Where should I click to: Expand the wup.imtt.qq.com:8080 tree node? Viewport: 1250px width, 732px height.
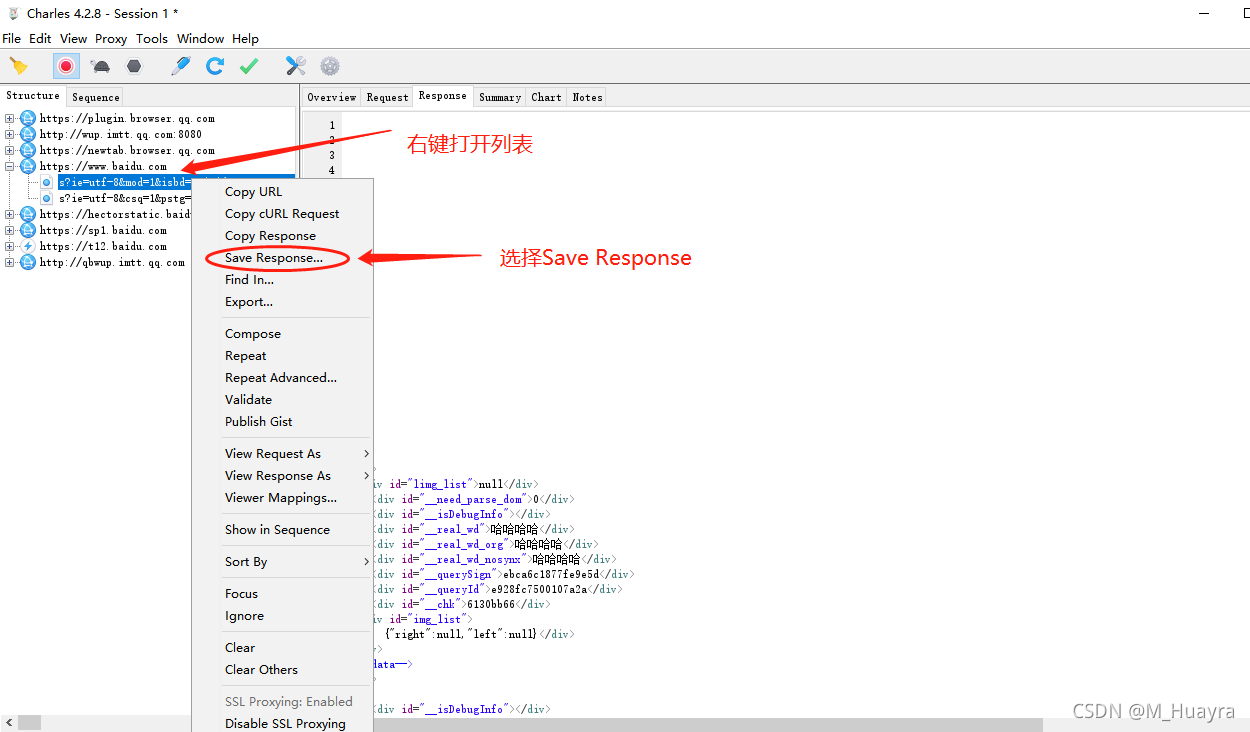click(10, 134)
